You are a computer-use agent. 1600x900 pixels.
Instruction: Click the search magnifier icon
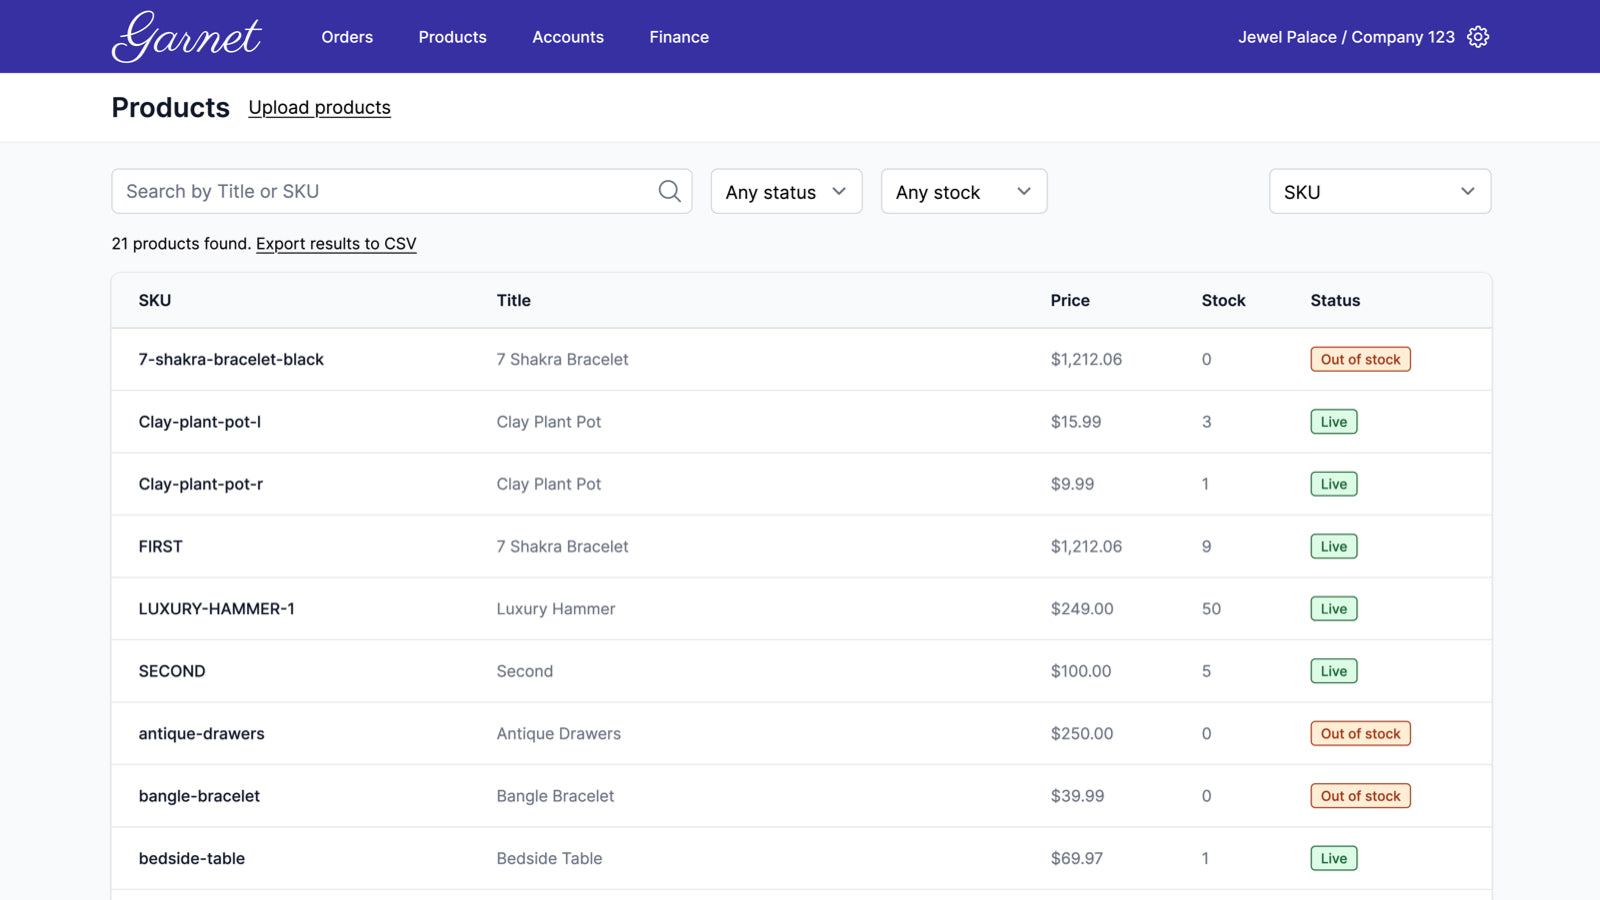click(x=668, y=190)
